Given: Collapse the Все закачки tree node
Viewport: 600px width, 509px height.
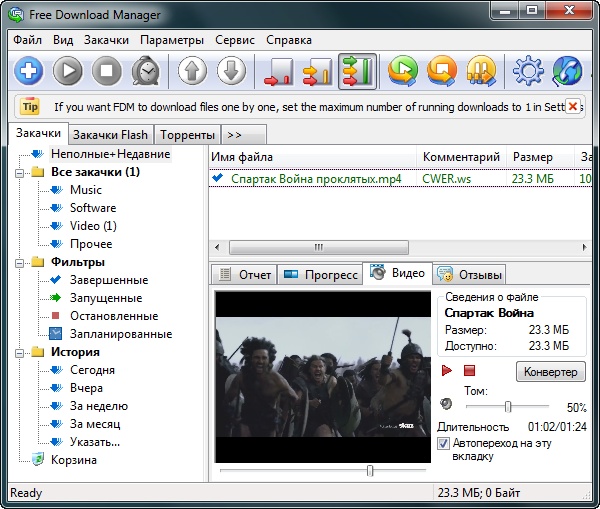Looking at the screenshot, I should [x=22, y=172].
